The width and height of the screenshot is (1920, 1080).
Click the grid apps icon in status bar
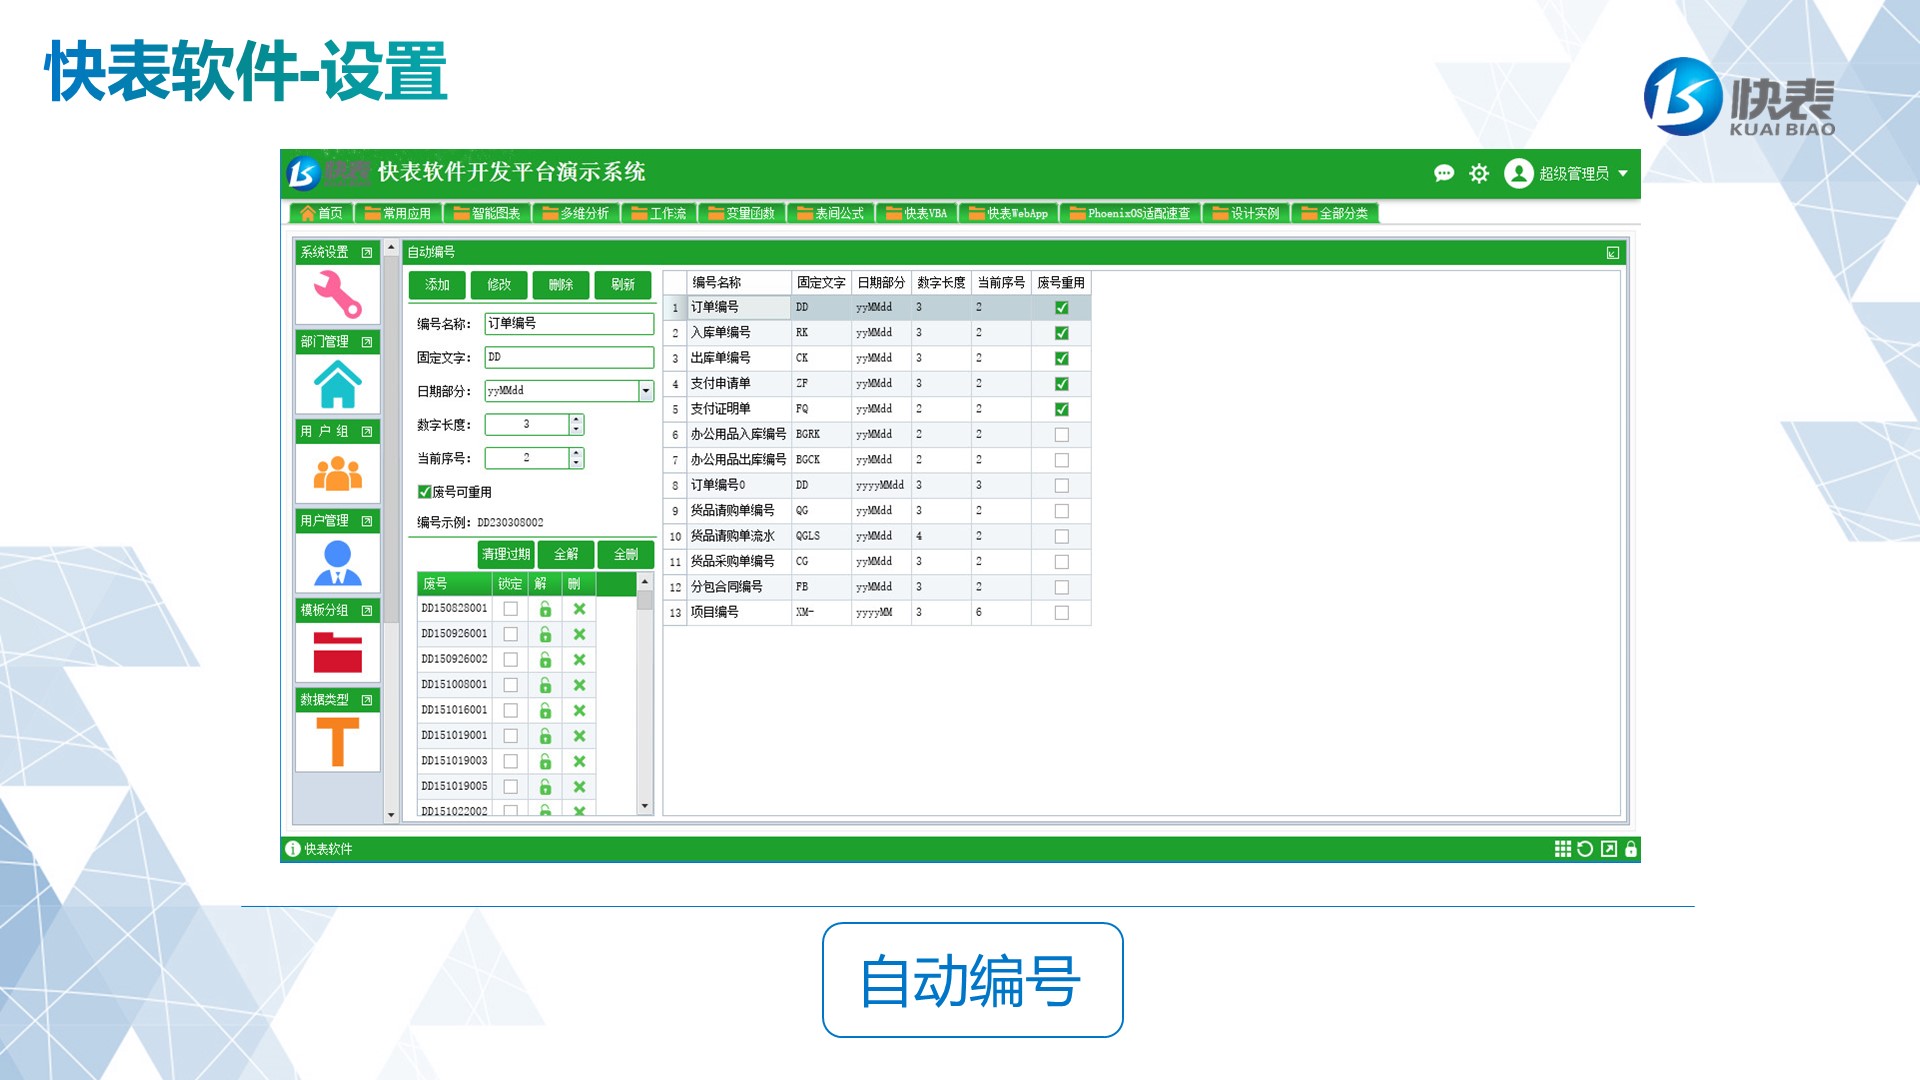click(1563, 849)
